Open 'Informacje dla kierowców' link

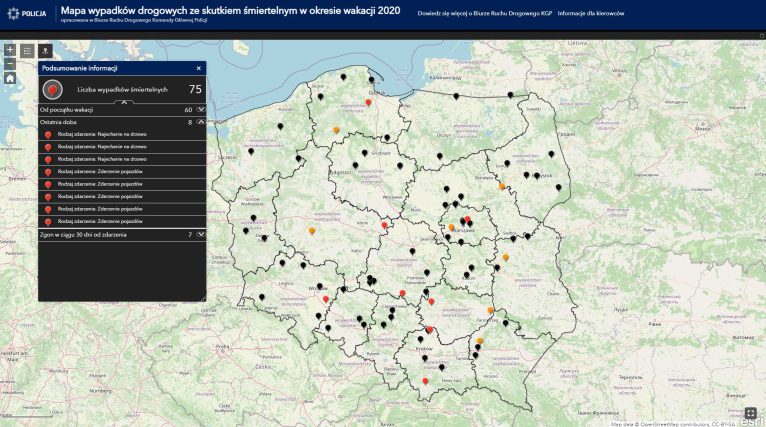[x=593, y=14]
